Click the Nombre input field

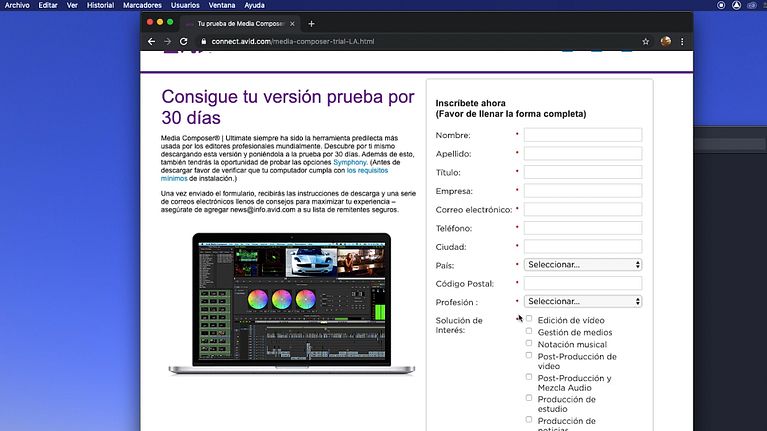click(583, 135)
